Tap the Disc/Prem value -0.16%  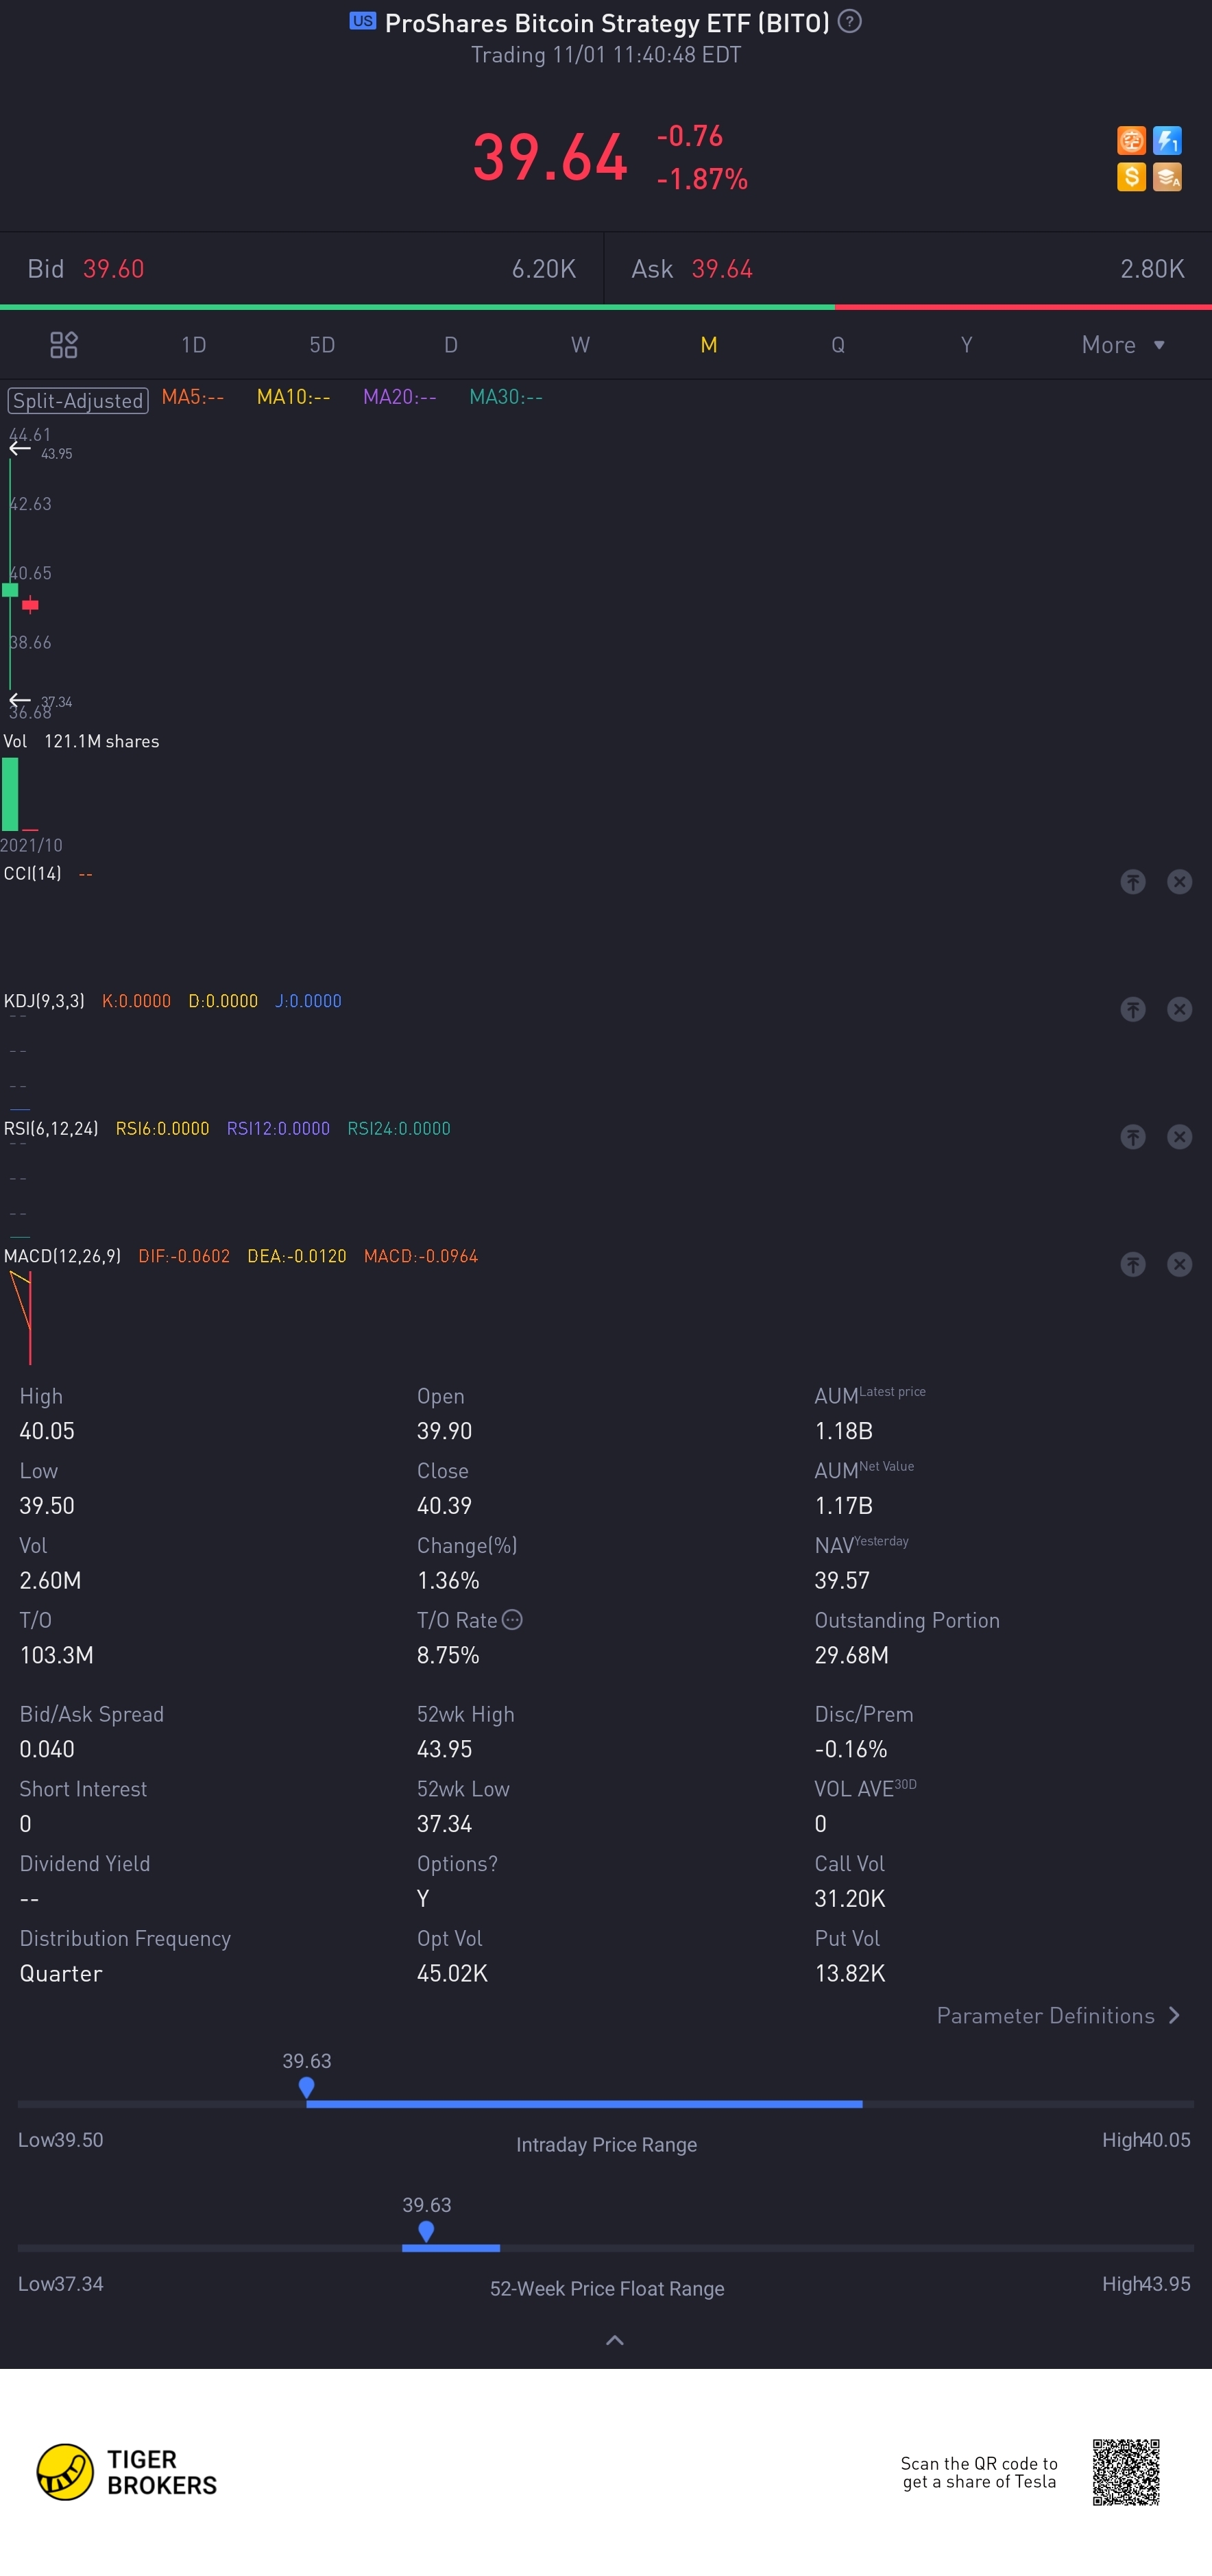850,1750
